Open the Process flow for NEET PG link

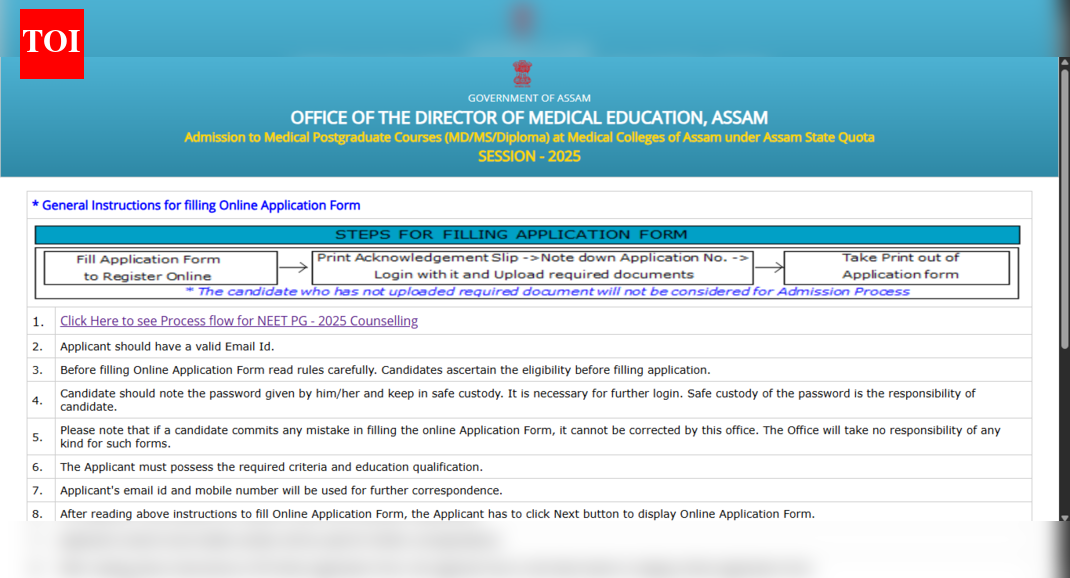(x=239, y=321)
